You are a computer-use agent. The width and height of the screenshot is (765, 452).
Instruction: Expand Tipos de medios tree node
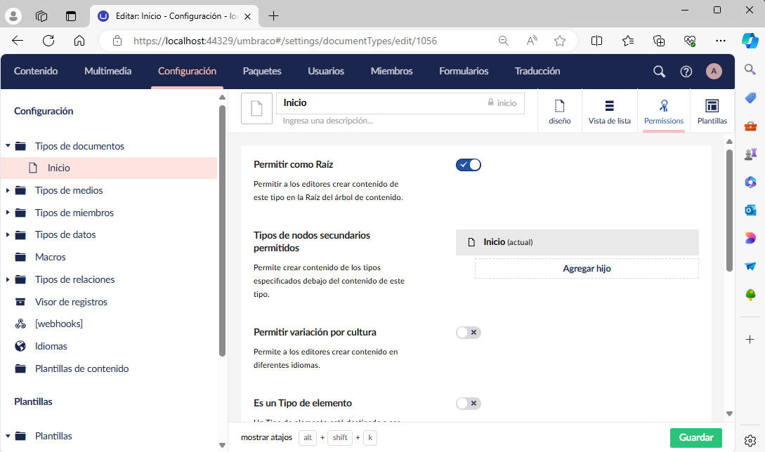pyautogui.click(x=8, y=190)
